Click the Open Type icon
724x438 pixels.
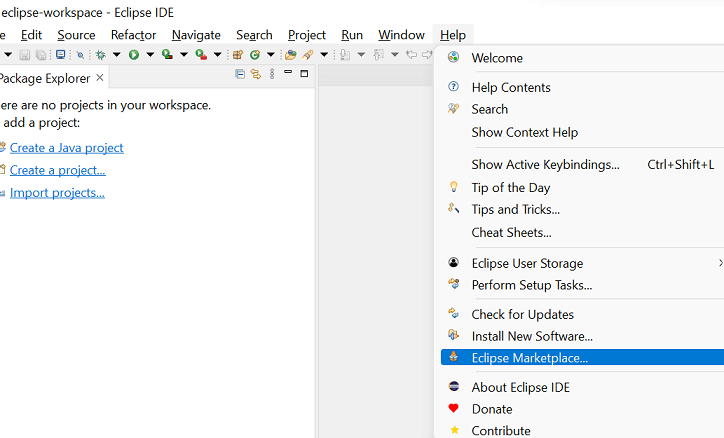pyautogui.click(x=290, y=55)
